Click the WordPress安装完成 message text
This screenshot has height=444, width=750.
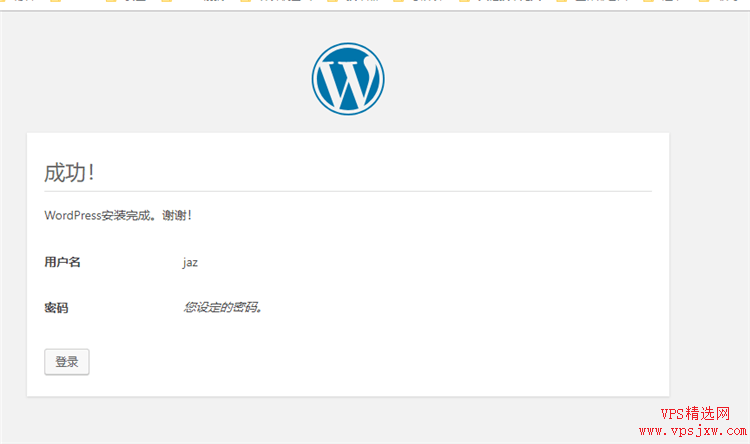[118, 215]
